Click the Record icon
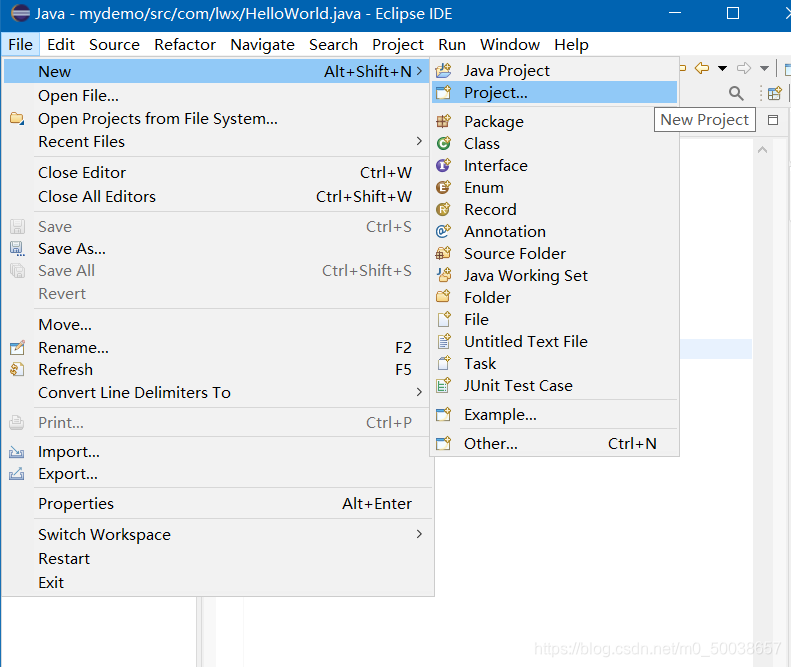The image size is (791, 667). pyautogui.click(x=443, y=209)
